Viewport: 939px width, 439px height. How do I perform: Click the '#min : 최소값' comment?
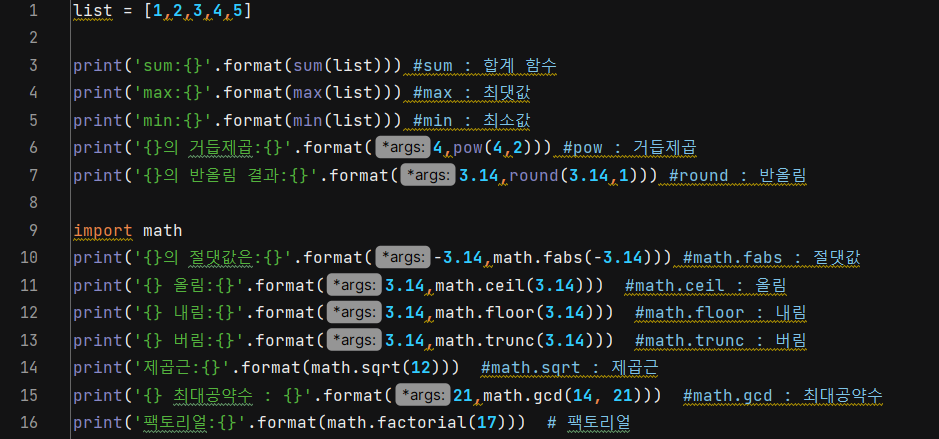[471, 121]
